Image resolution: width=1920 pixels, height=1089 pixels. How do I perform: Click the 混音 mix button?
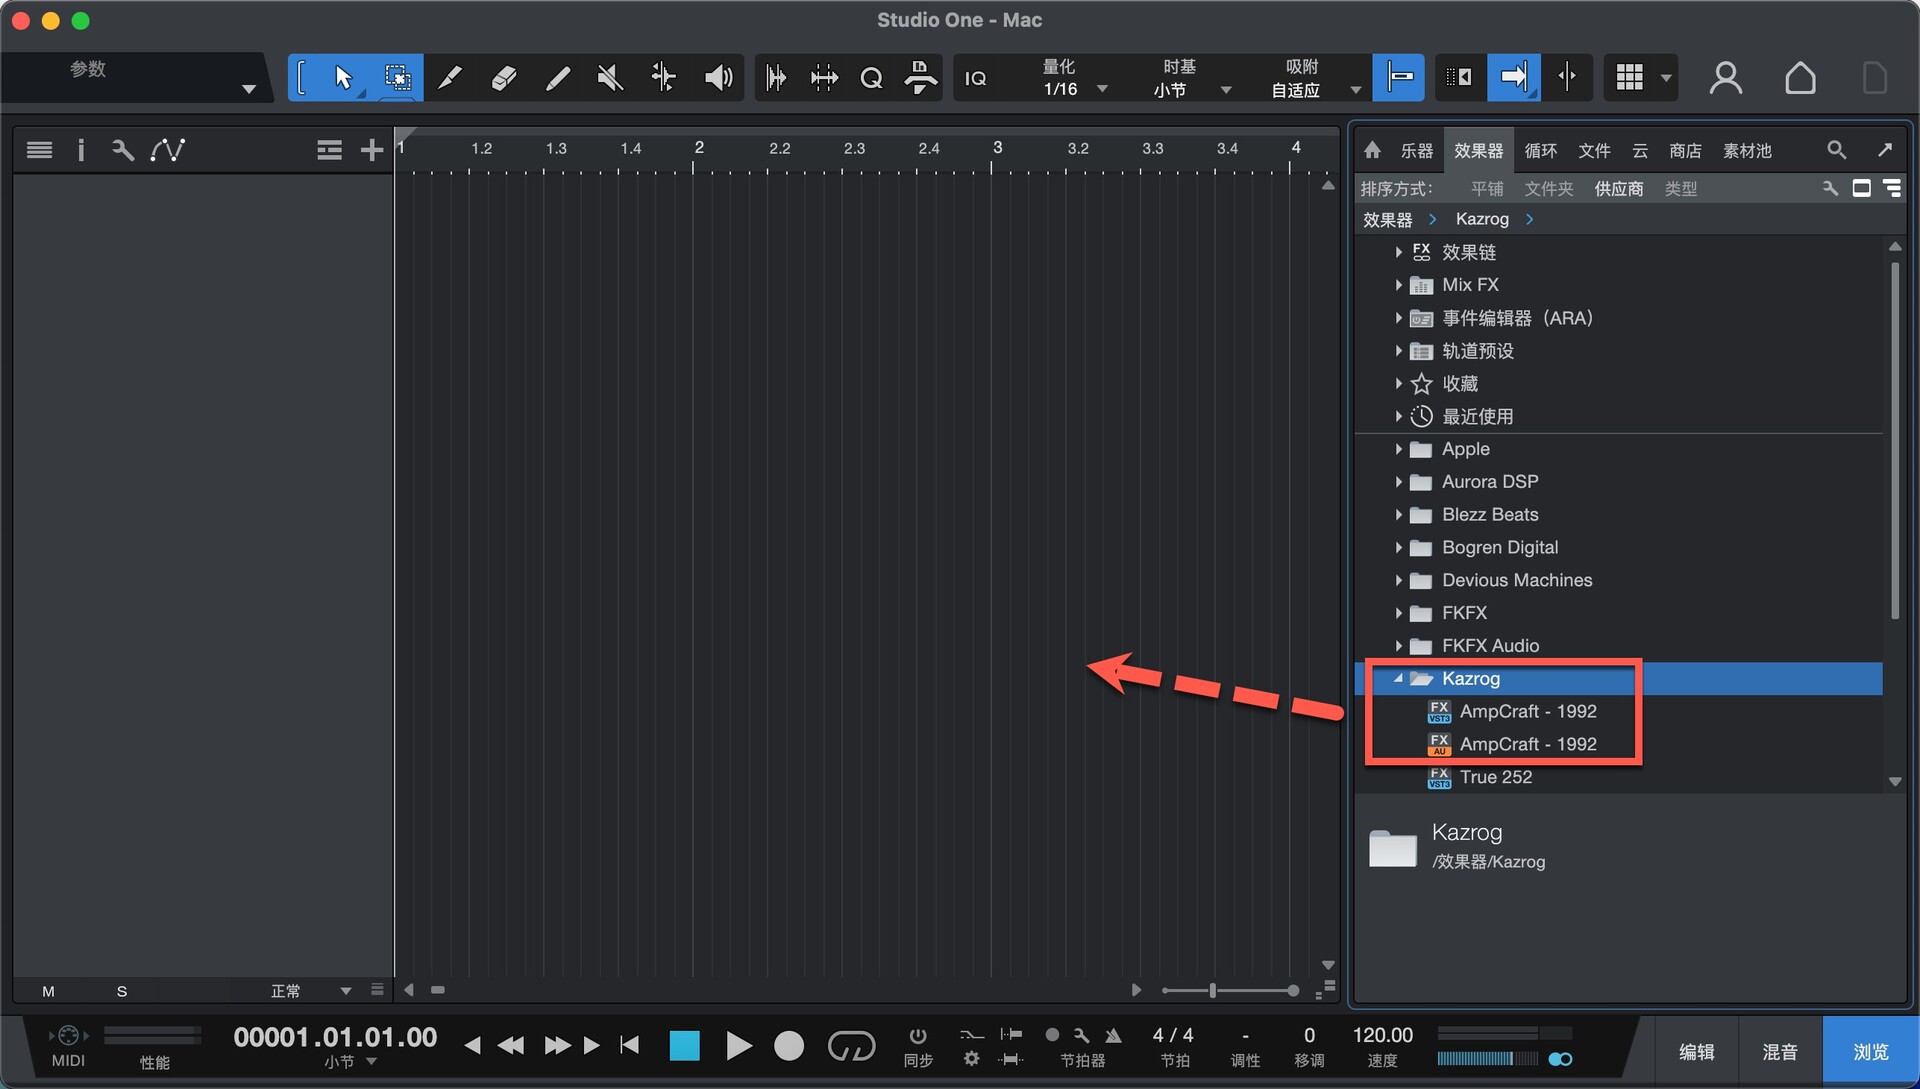1780,1051
